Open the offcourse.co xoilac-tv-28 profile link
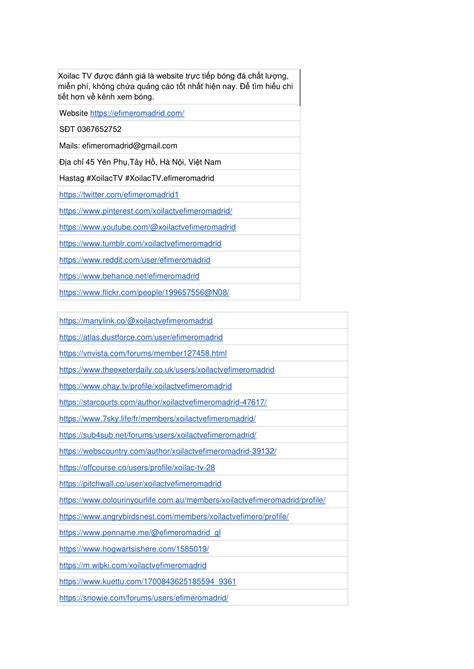This screenshot has width=474, height=669. [x=137, y=468]
